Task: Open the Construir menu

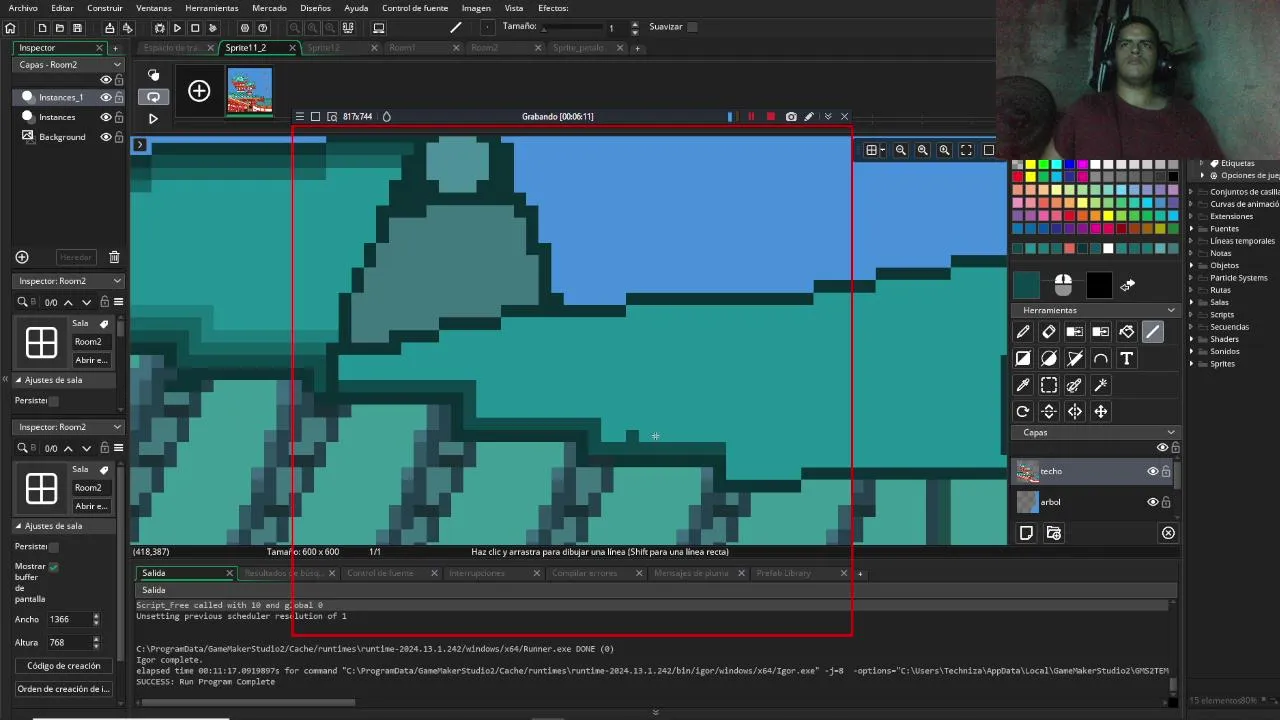Action: tap(105, 8)
